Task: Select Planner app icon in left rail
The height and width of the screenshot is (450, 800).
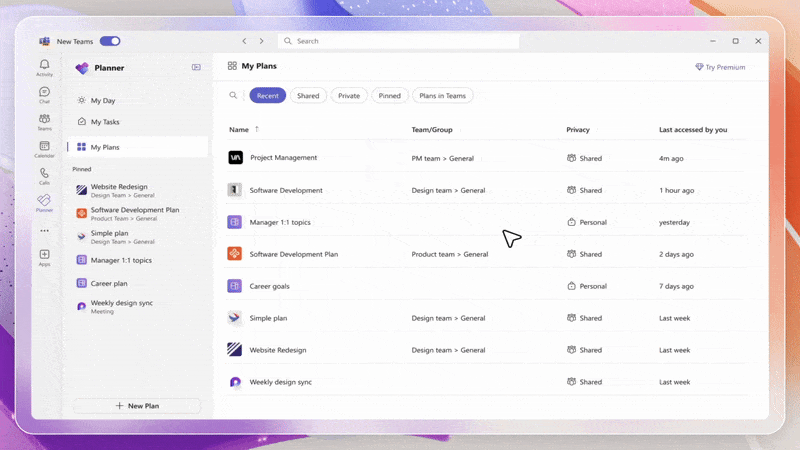Action: pyautogui.click(x=44, y=203)
